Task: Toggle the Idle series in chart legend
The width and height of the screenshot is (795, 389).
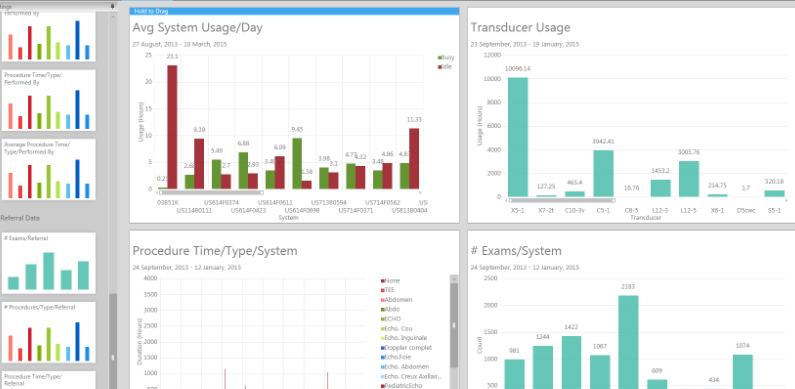Action: pyautogui.click(x=445, y=66)
